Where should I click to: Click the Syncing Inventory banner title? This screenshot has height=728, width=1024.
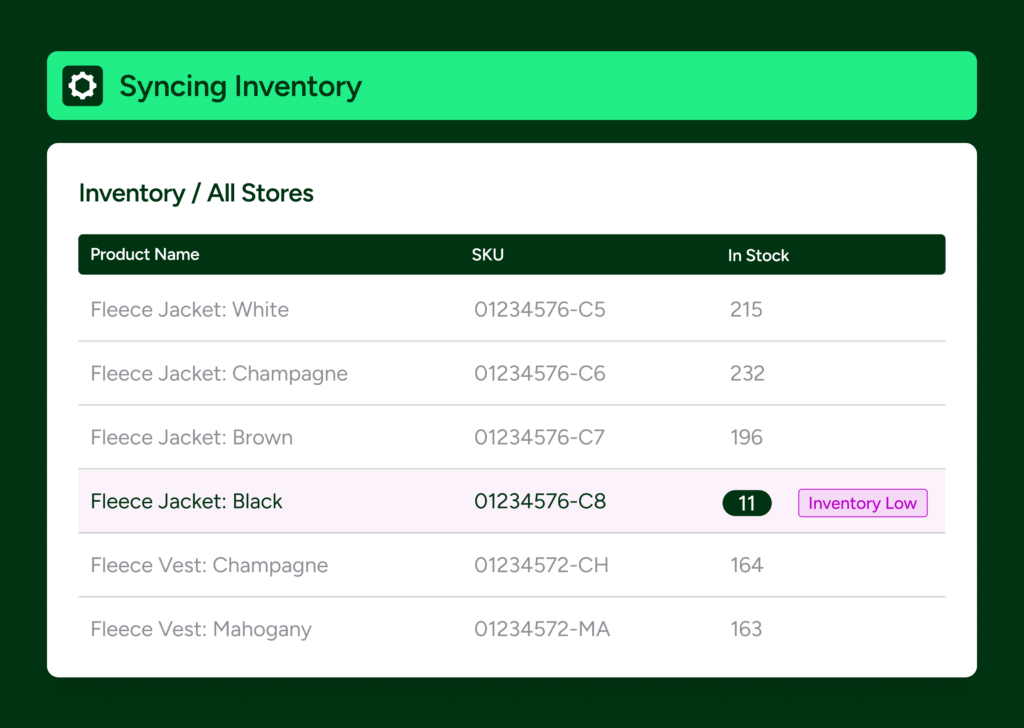(x=240, y=86)
